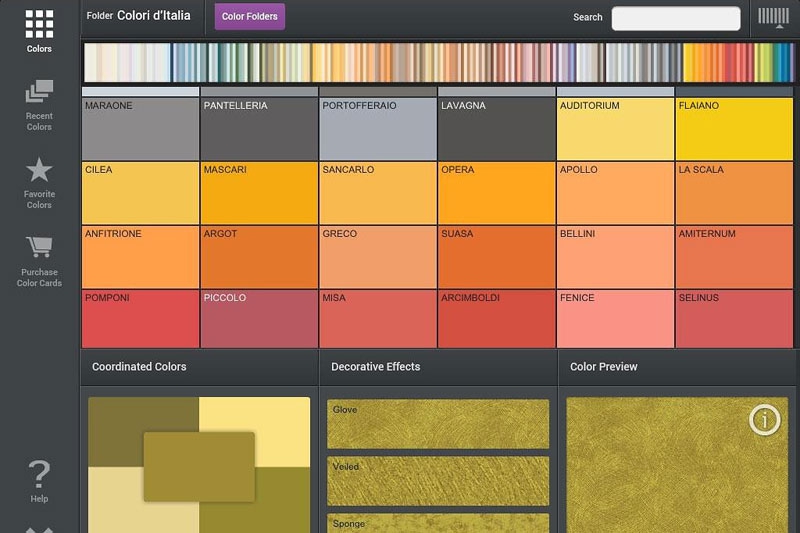Select the Glove decorative effect
This screenshot has width=800, height=533.
(x=438, y=424)
